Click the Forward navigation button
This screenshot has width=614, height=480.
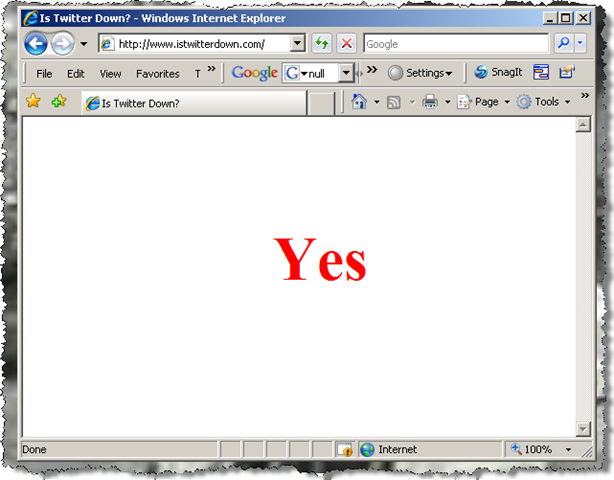click(x=62, y=44)
